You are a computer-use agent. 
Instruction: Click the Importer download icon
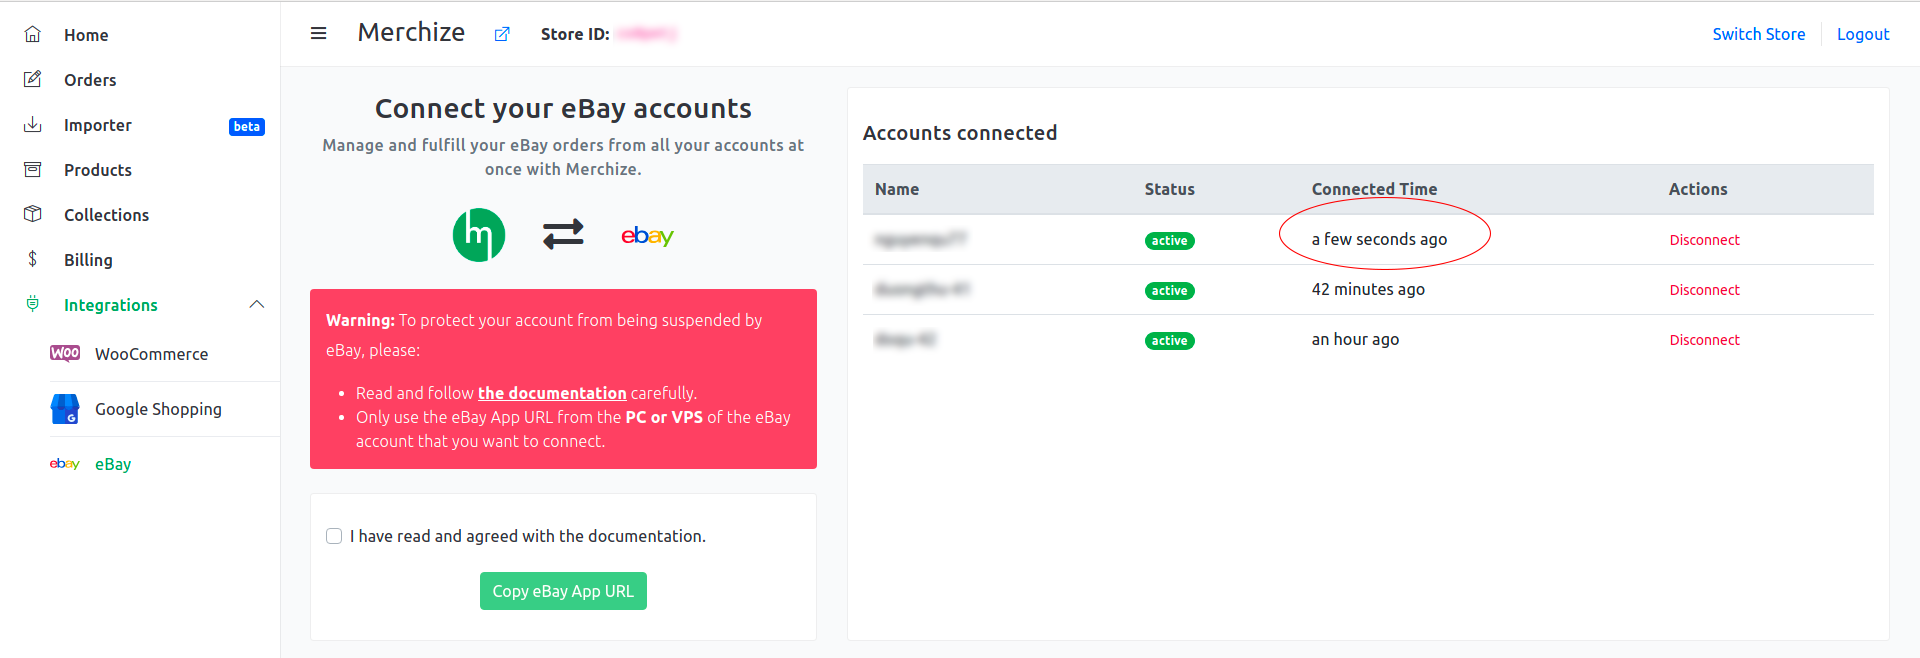coord(33,124)
